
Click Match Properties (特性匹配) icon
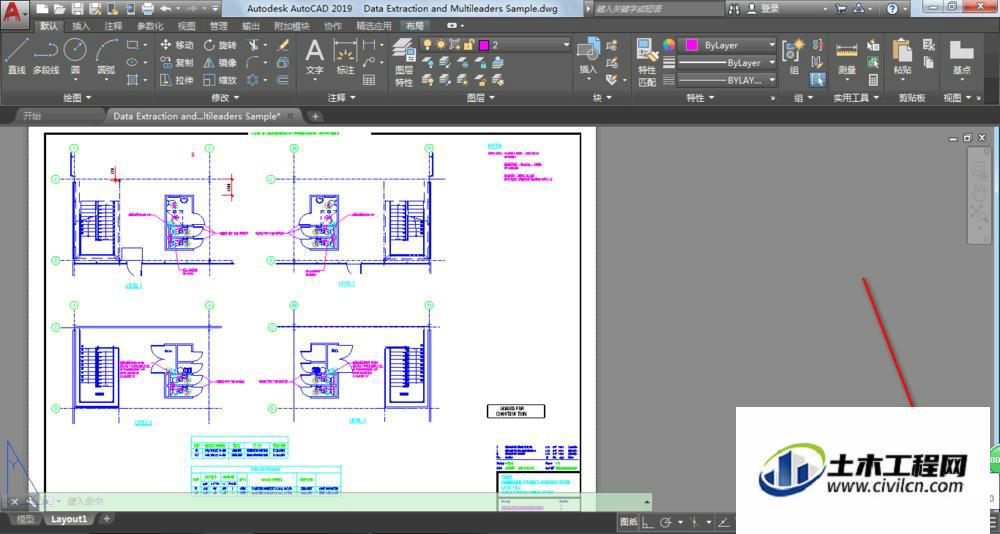click(647, 63)
